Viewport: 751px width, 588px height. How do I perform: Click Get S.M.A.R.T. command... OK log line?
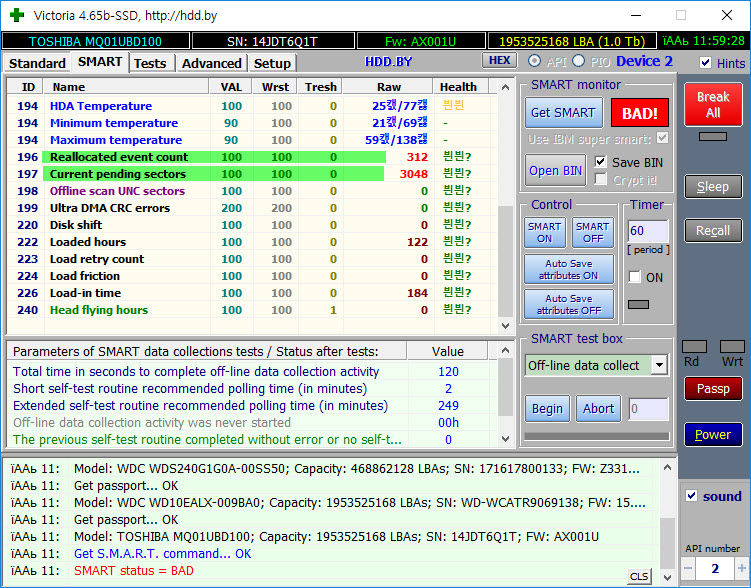pyautogui.click(x=162, y=554)
